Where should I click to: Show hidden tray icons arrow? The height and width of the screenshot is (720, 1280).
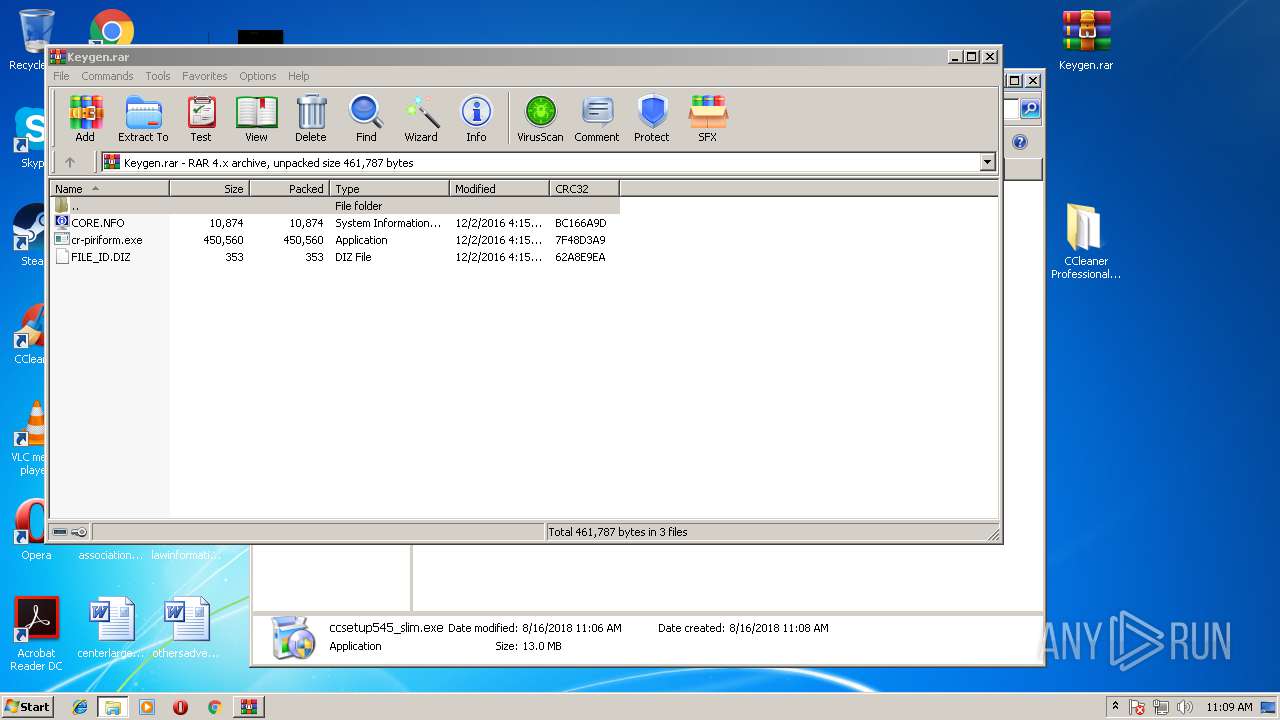tap(1115, 706)
